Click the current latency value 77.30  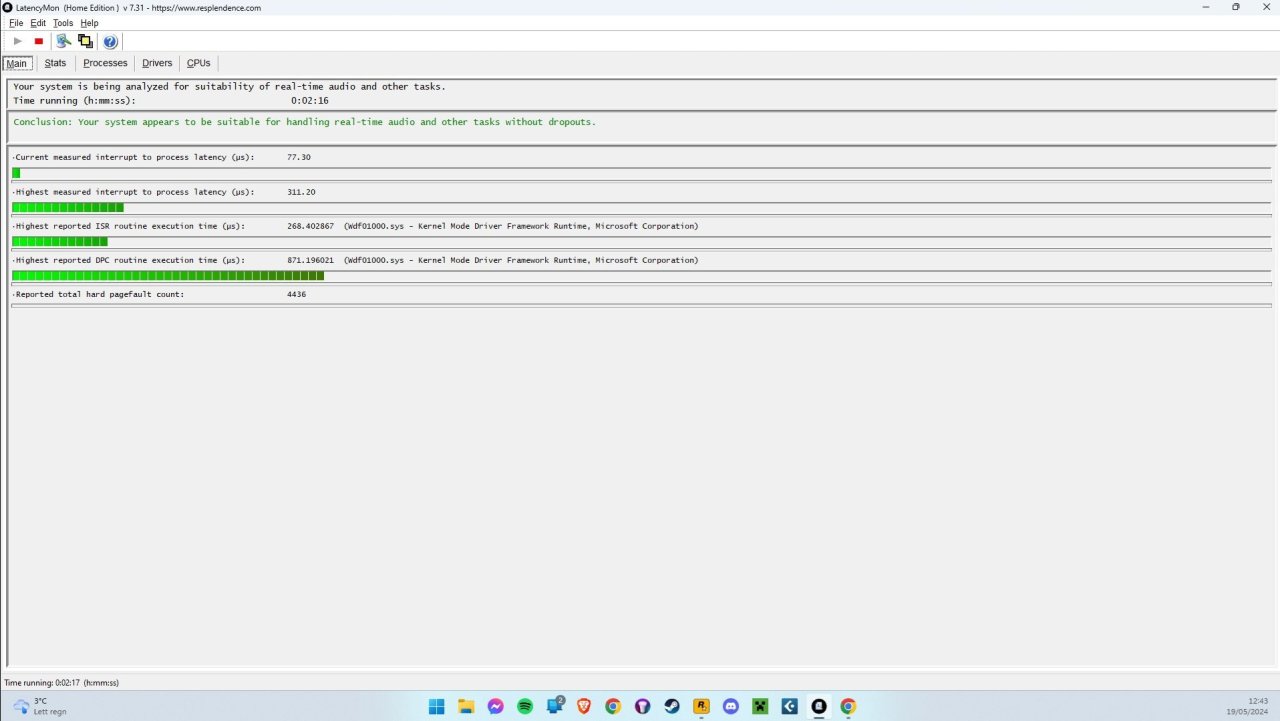point(299,157)
